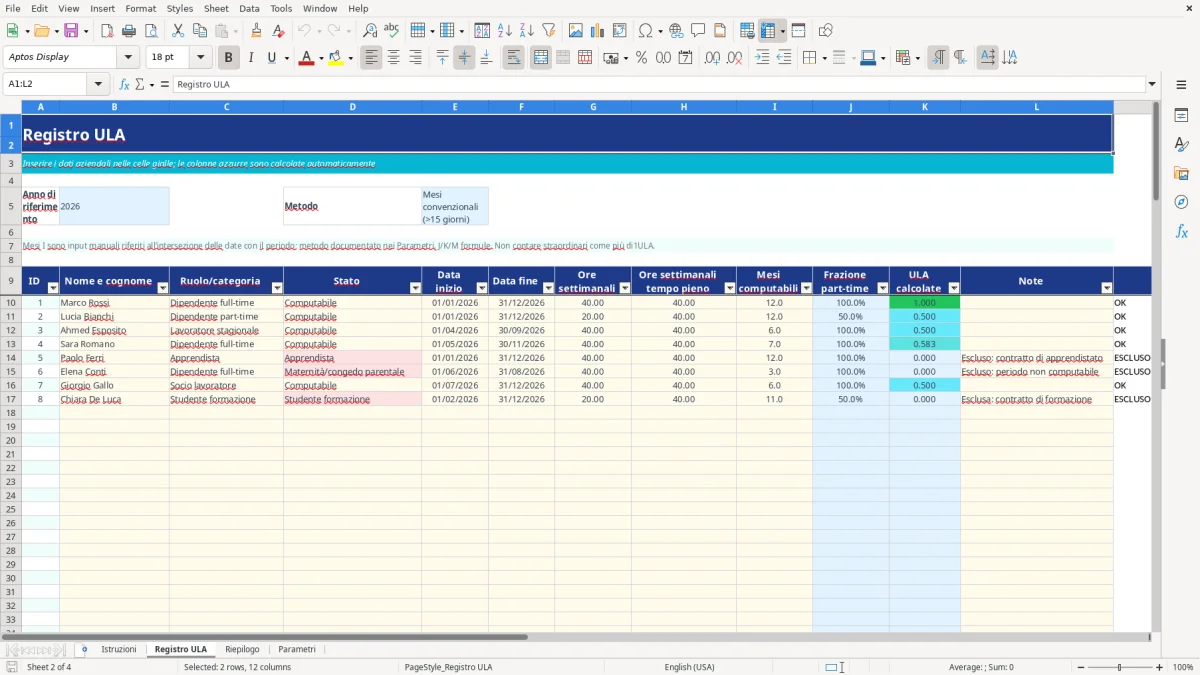This screenshot has width=1200, height=675.
Task: Open the Note column filter dropdown
Action: pos(1106,288)
